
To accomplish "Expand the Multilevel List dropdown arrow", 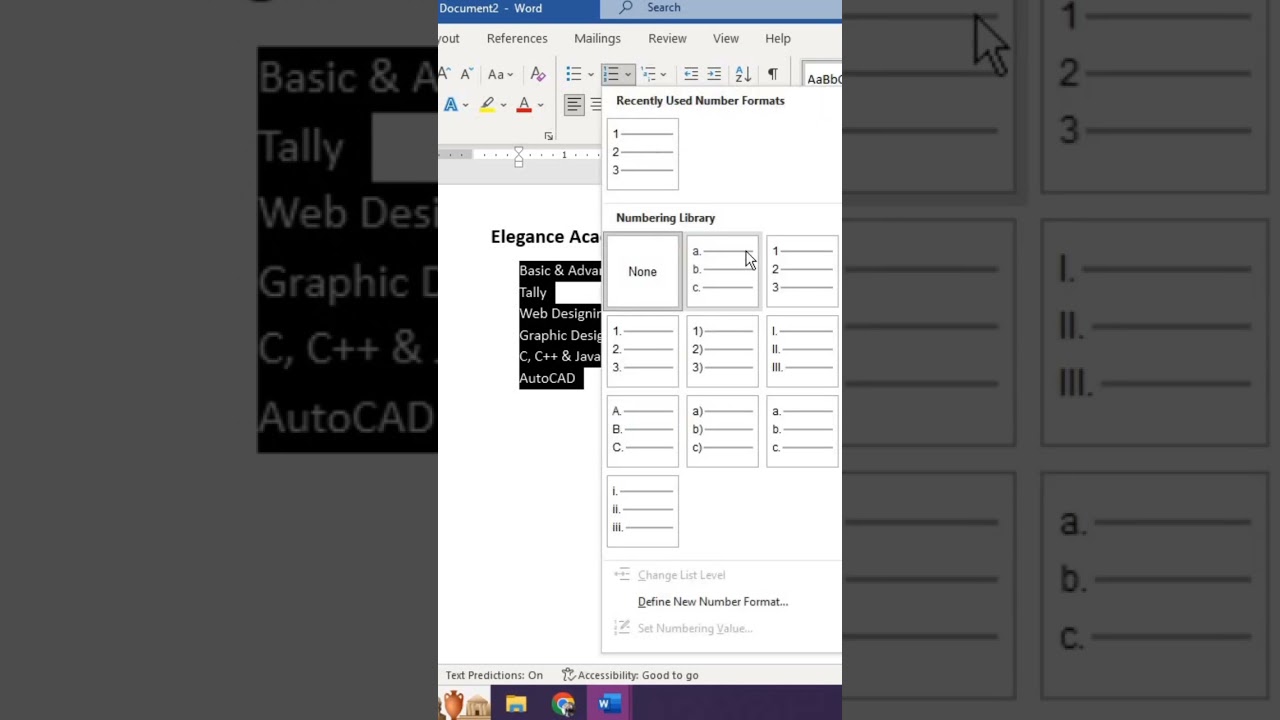I will 663,75.
